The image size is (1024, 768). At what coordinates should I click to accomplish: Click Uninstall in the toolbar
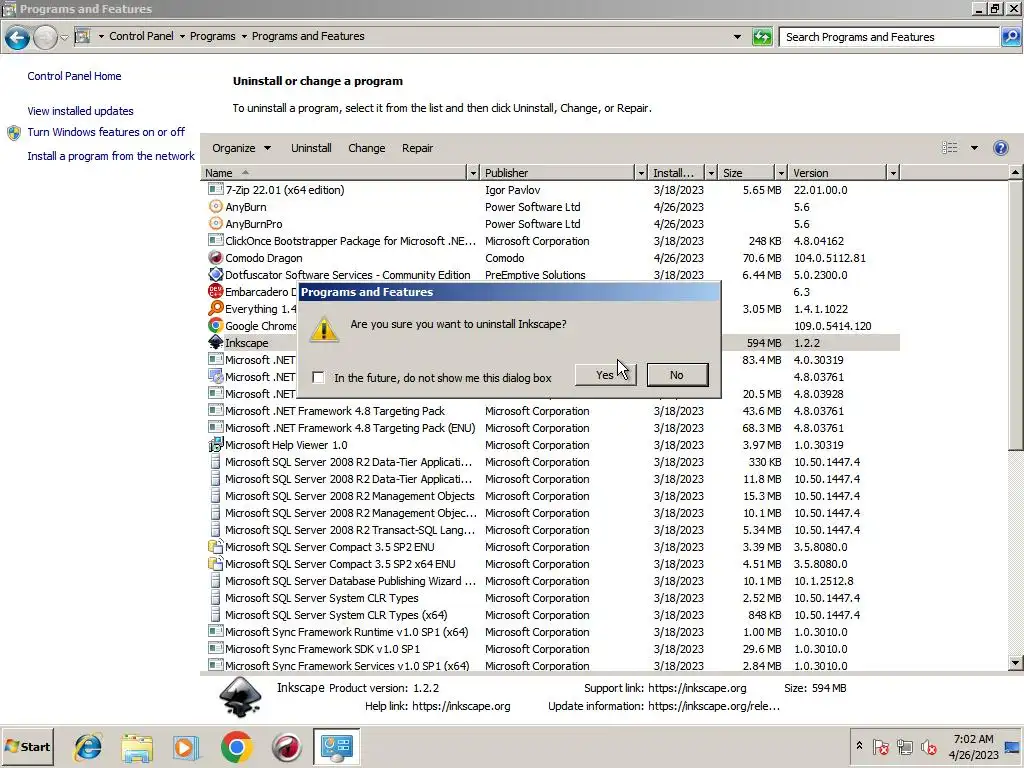[311, 148]
